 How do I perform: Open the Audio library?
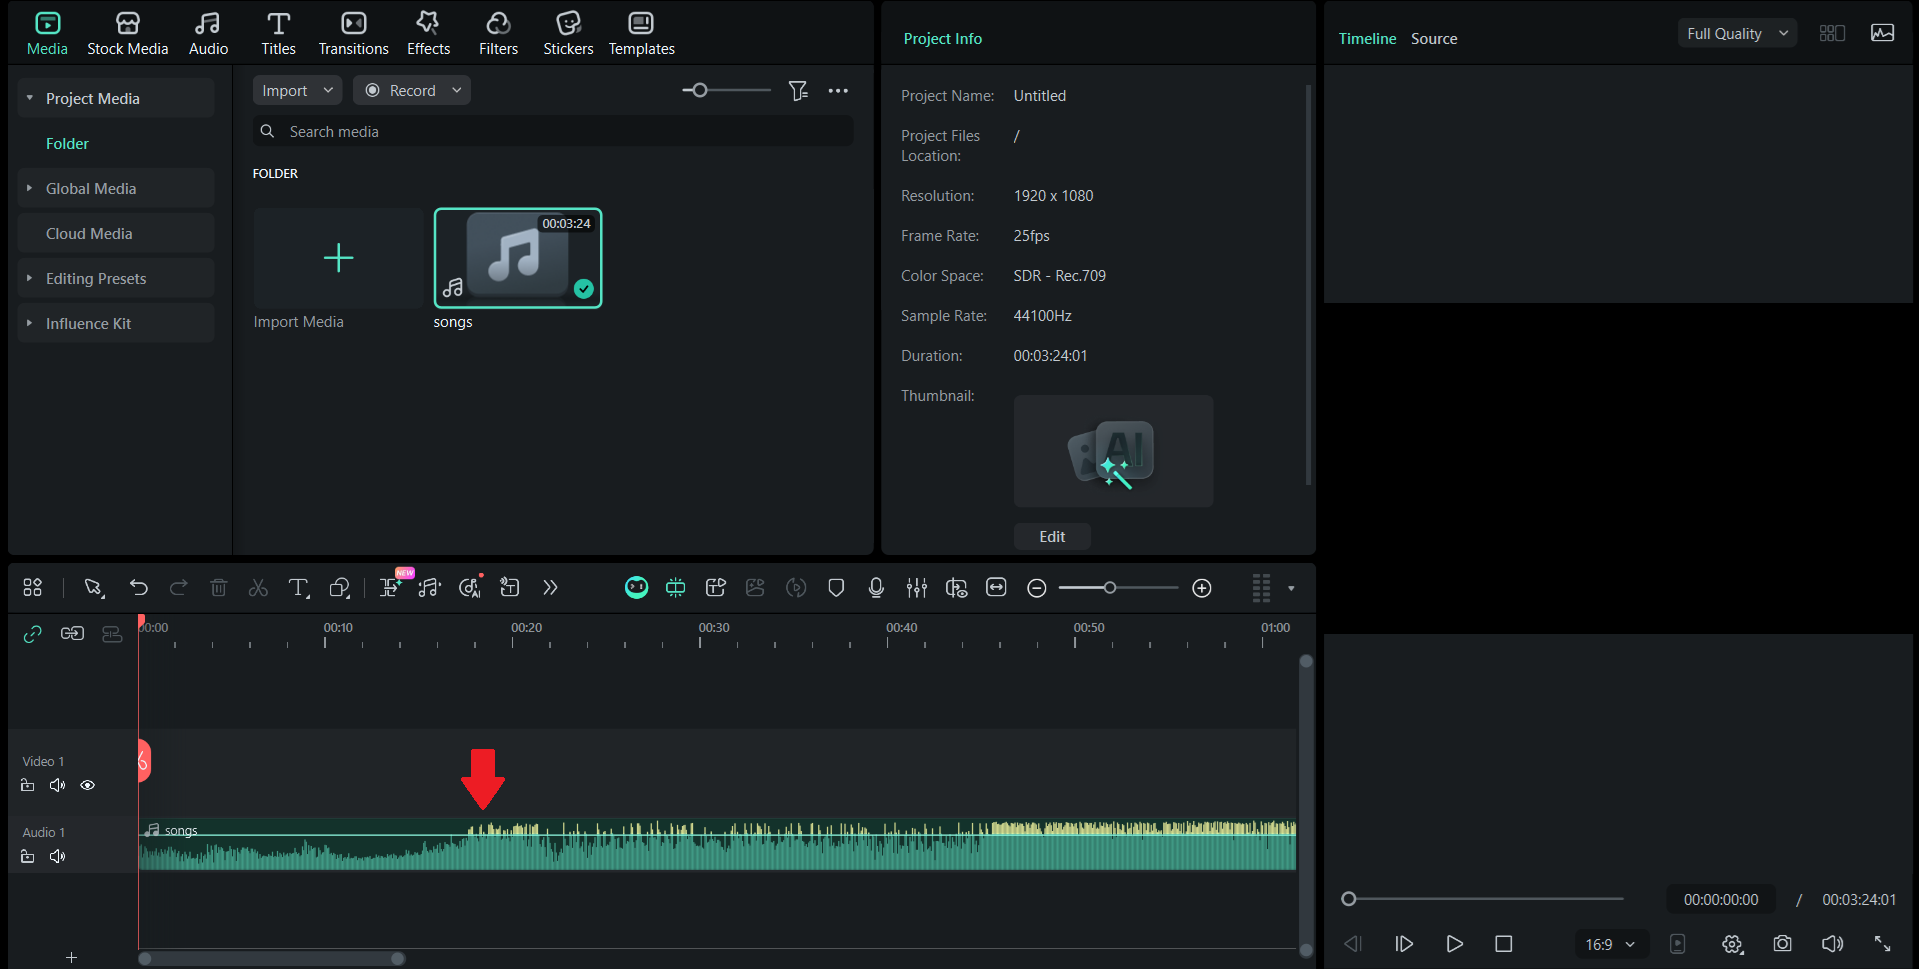(x=207, y=32)
